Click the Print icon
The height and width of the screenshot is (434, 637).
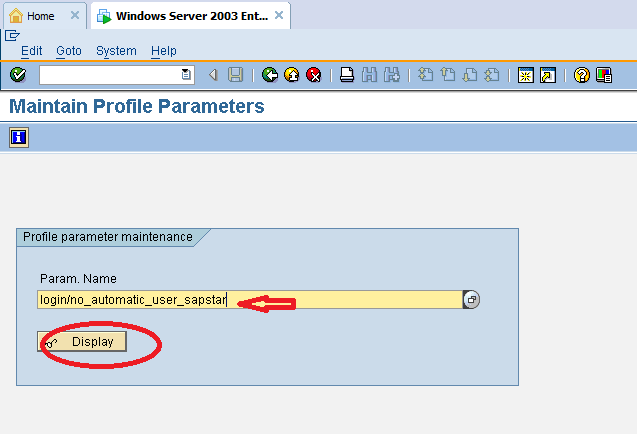pyautogui.click(x=347, y=75)
